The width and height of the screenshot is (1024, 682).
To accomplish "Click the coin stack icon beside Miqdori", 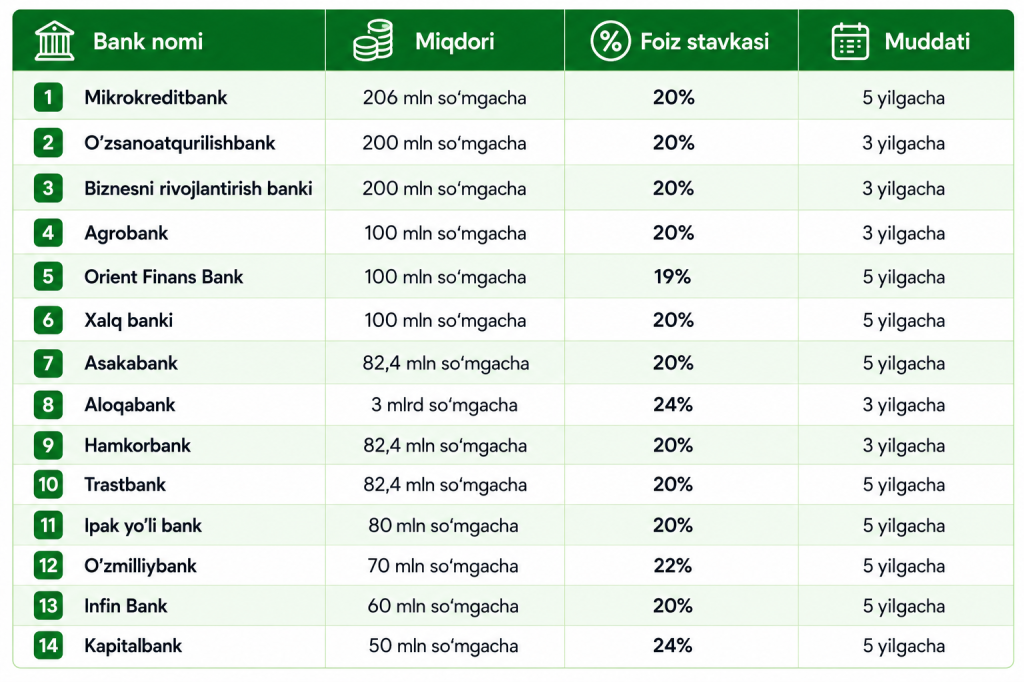I will click(x=373, y=41).
